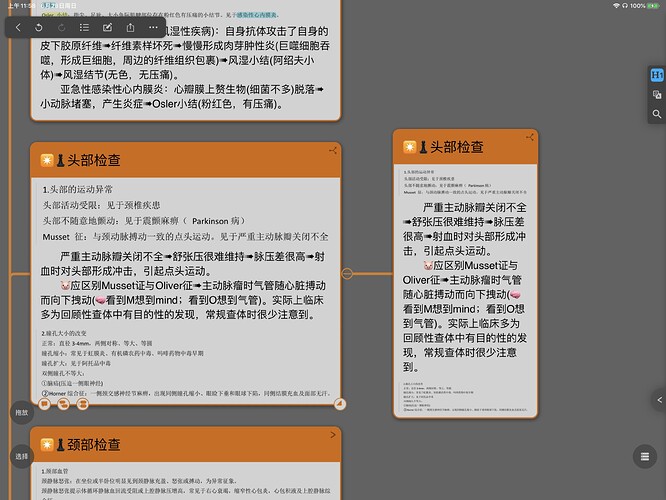Open the share/export icon
This screenshot has width=666, height=500.
(130, 28)
